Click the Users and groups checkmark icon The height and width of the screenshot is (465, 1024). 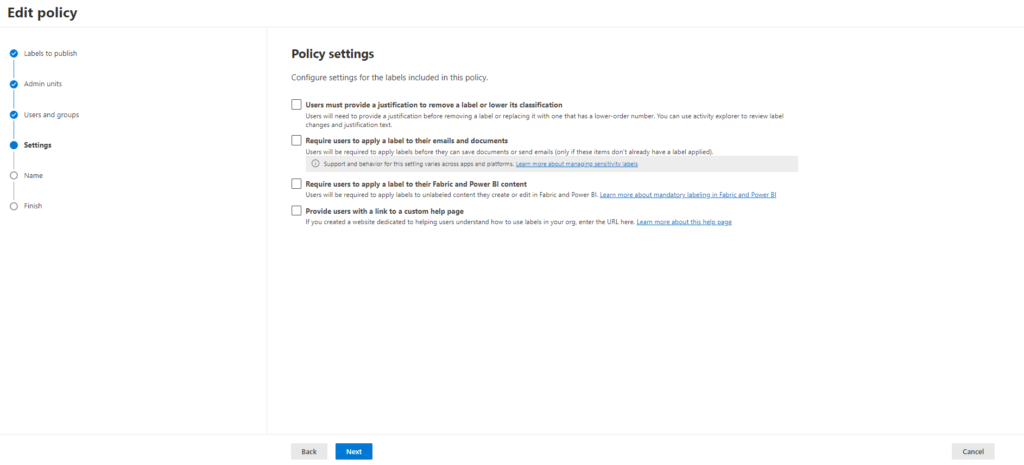14,115
